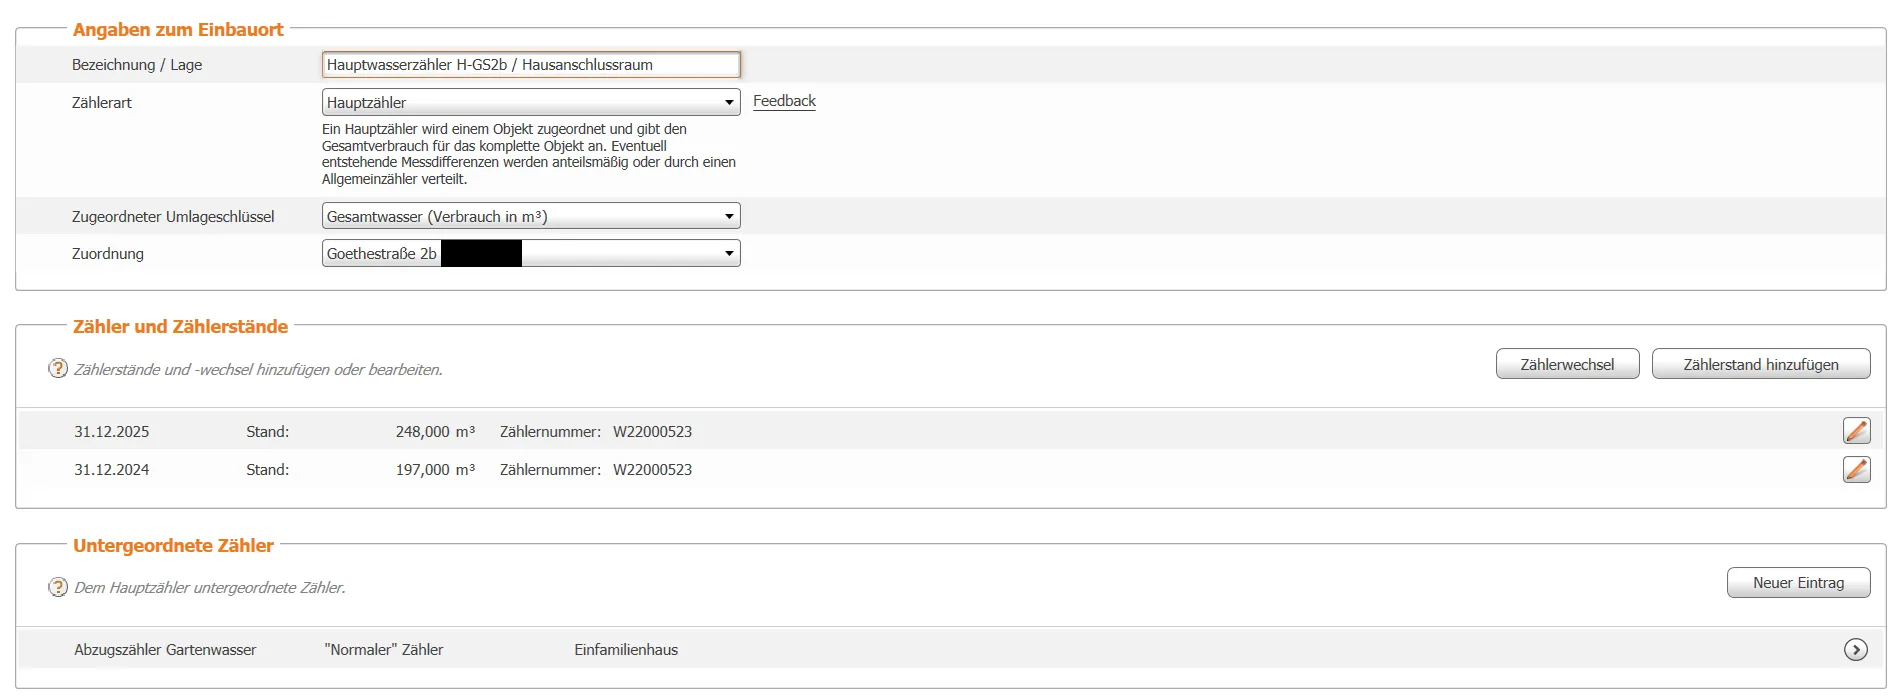Add subordinate meter with Neuer Eintrag

pyautogui.click(x=1797, y=583)
